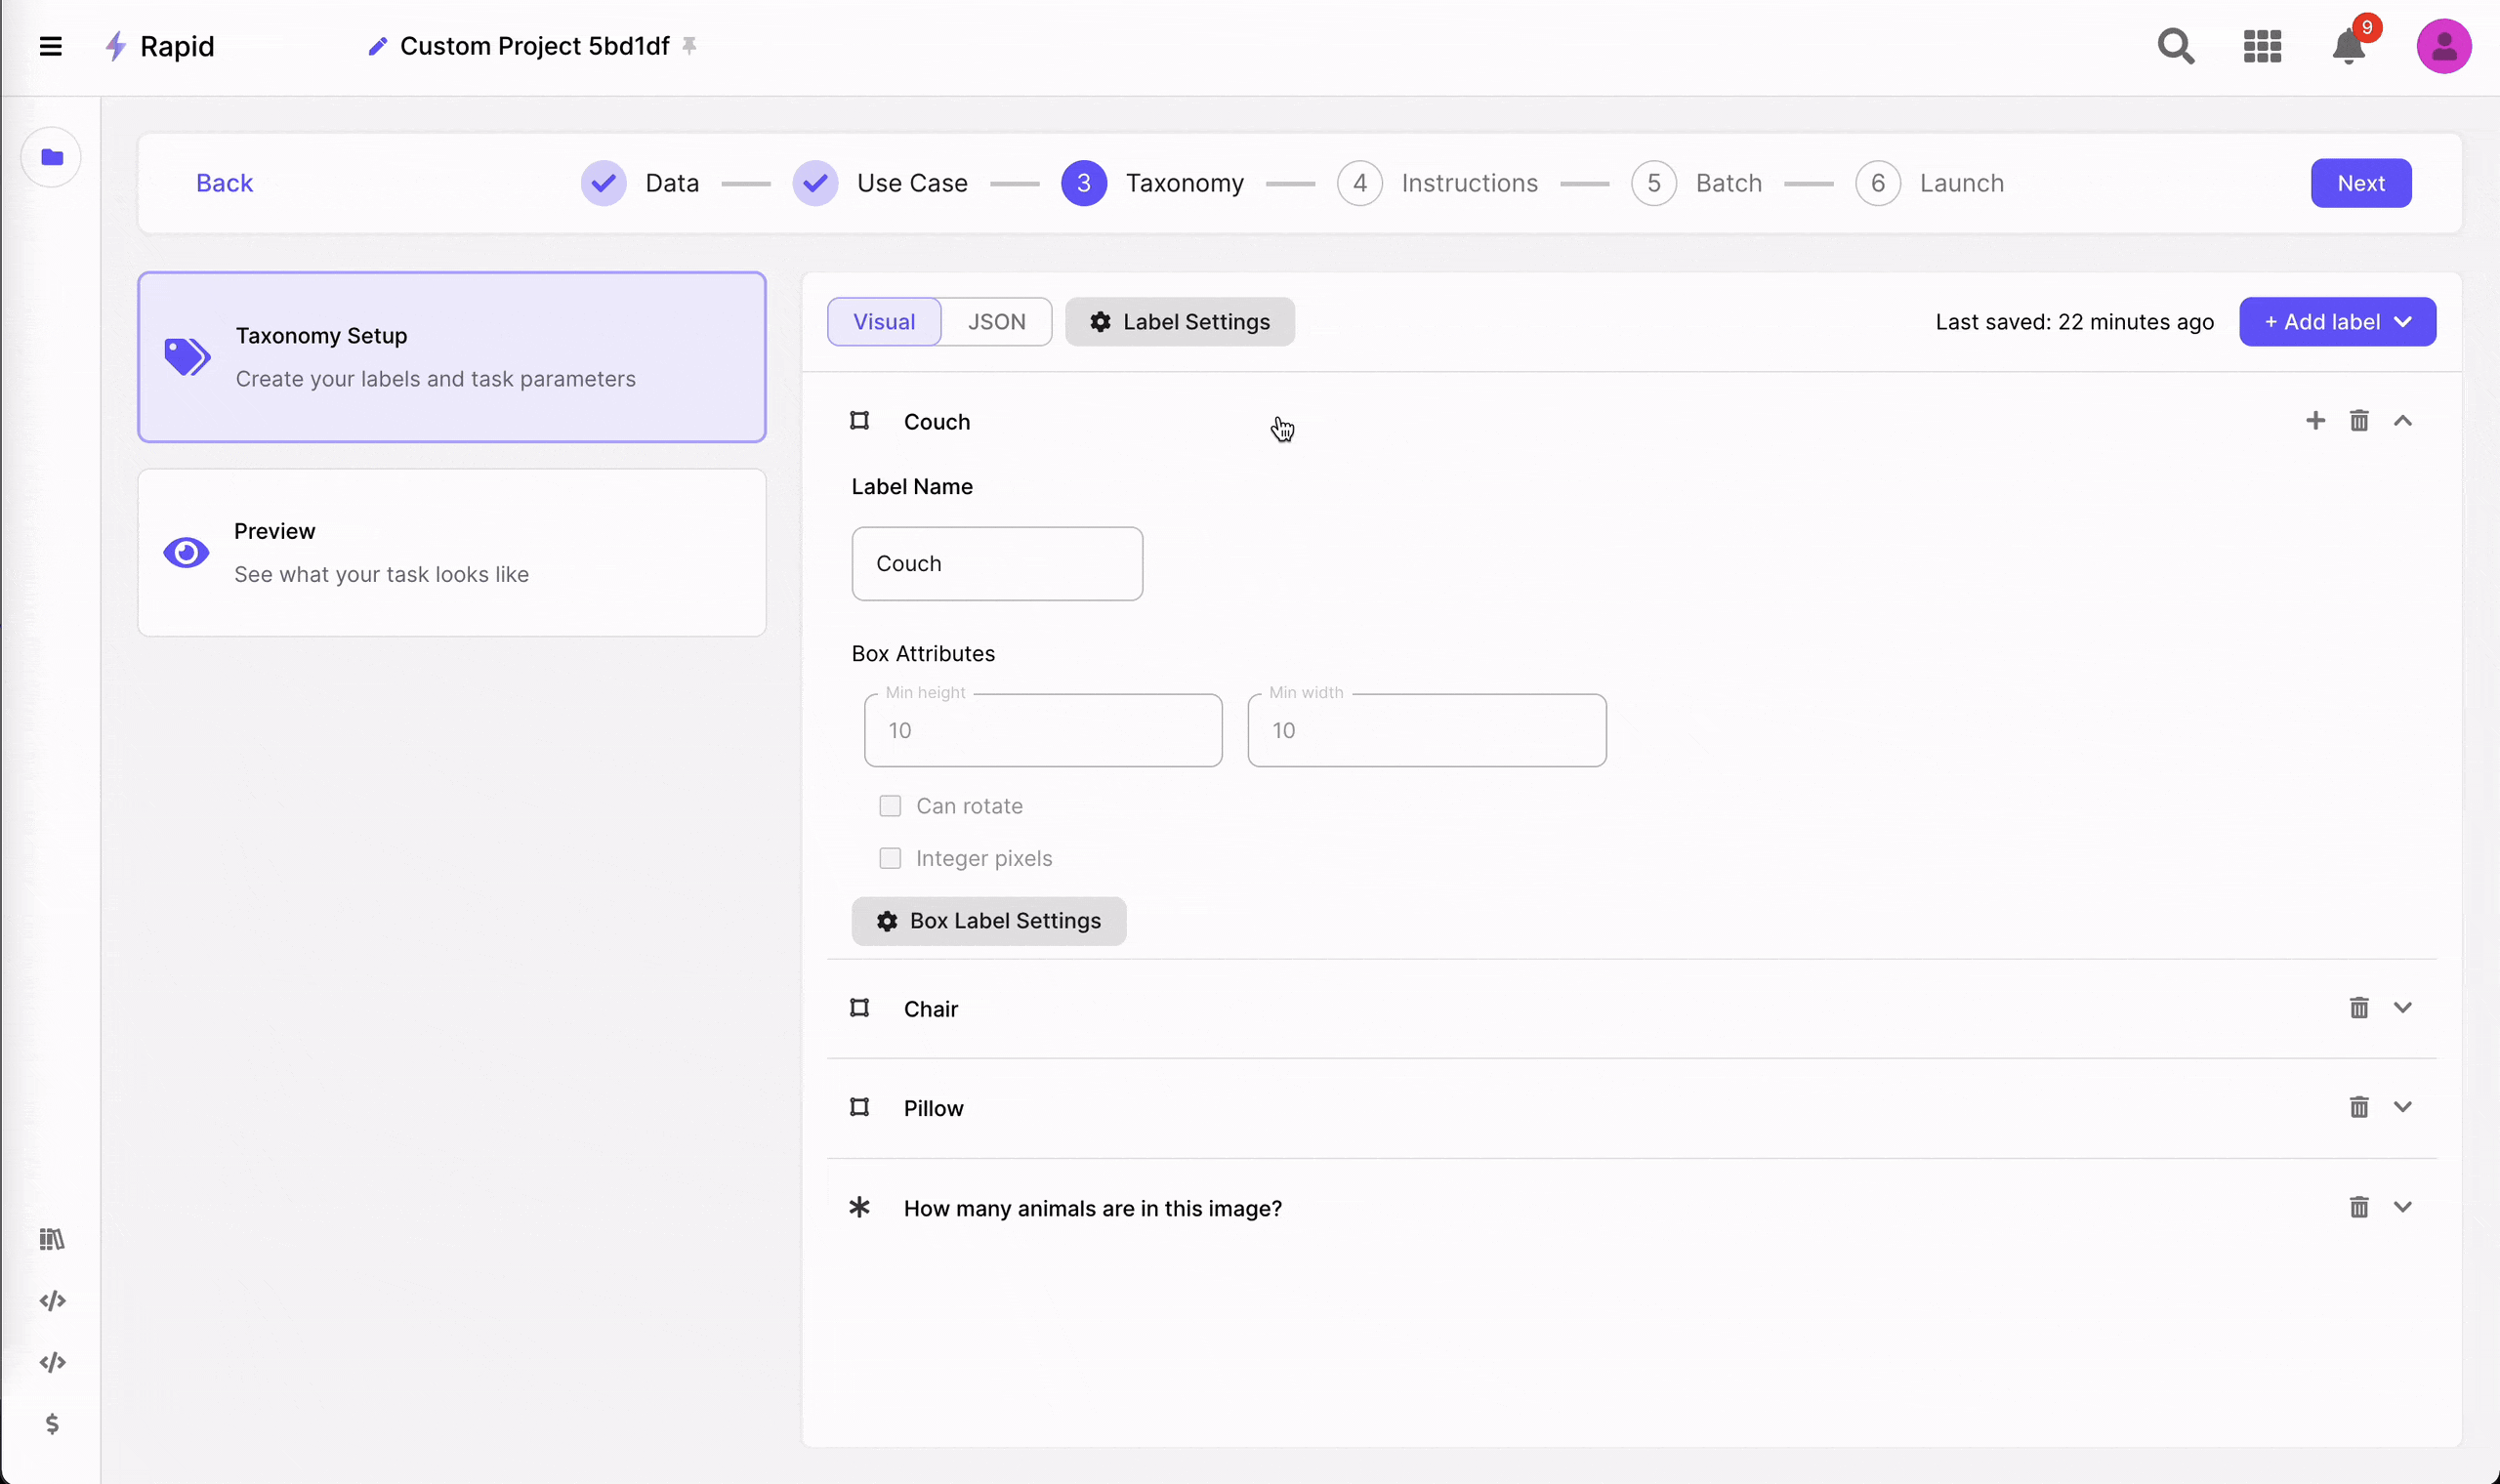Viewport: 2500px width, 1484px height.
Task: Expand the Chair label row
Action: point(2403,1008)
